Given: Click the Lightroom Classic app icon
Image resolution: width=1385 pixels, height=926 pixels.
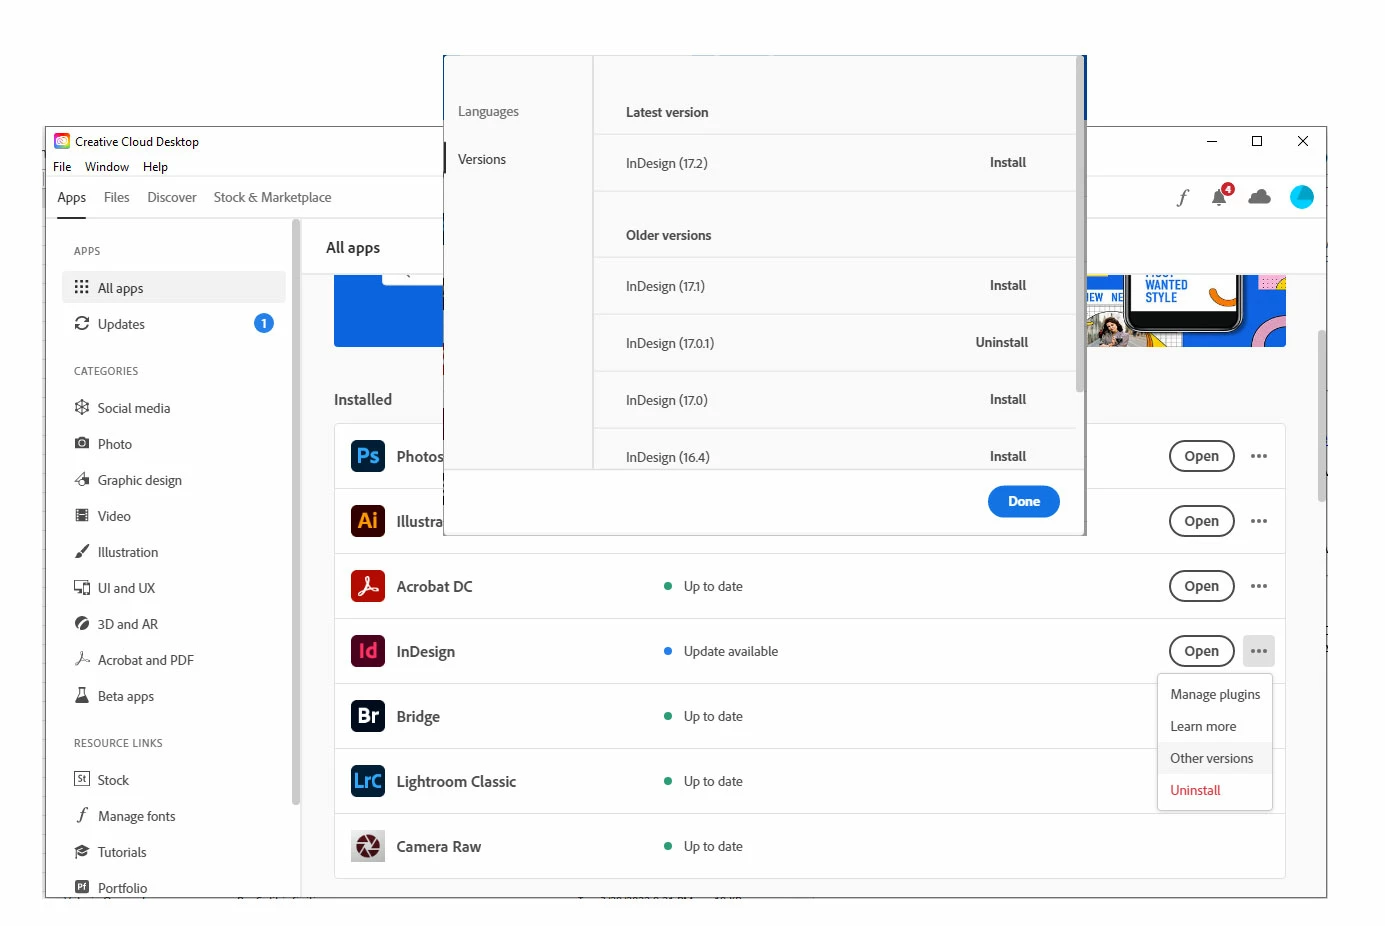Looking at the screenshot, I should (368, 781).
